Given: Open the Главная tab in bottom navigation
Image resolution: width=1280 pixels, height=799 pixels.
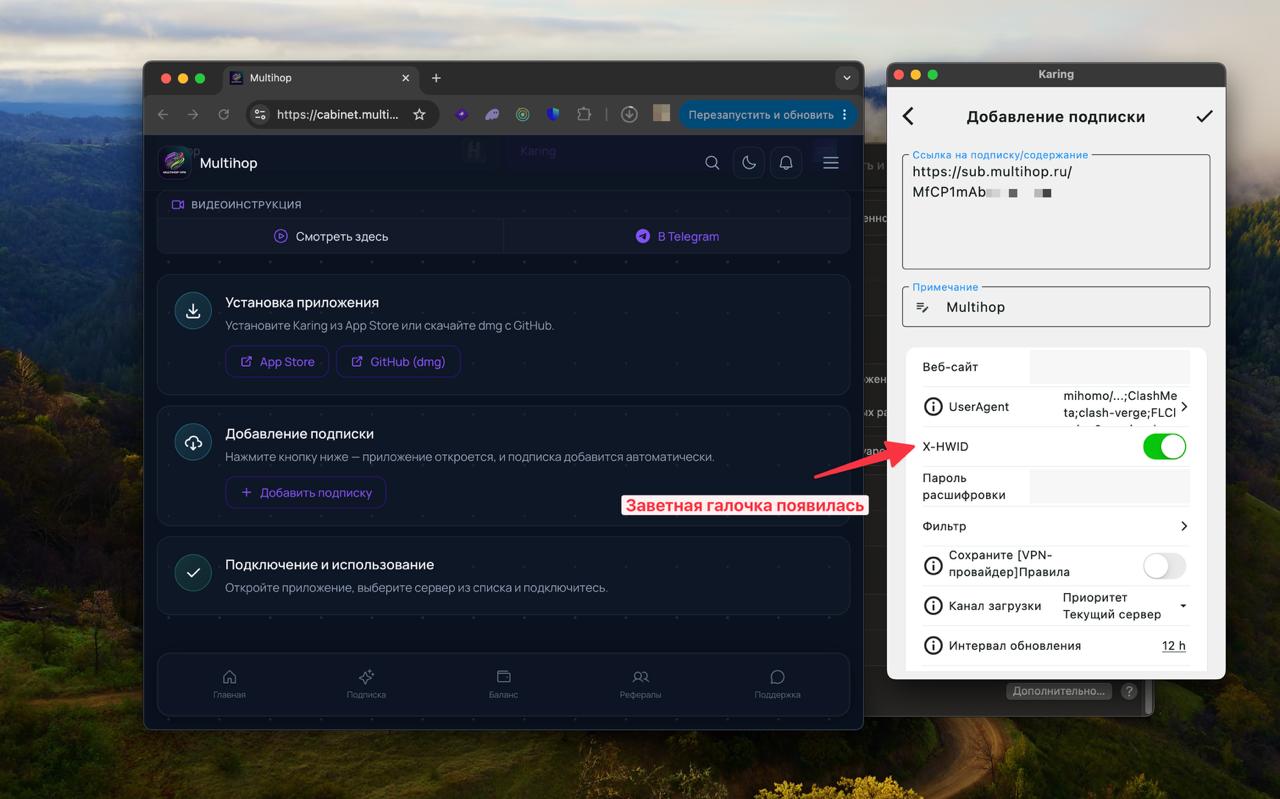Looking at the screenshot, I should pyautogui.click(x=229, y=684).
